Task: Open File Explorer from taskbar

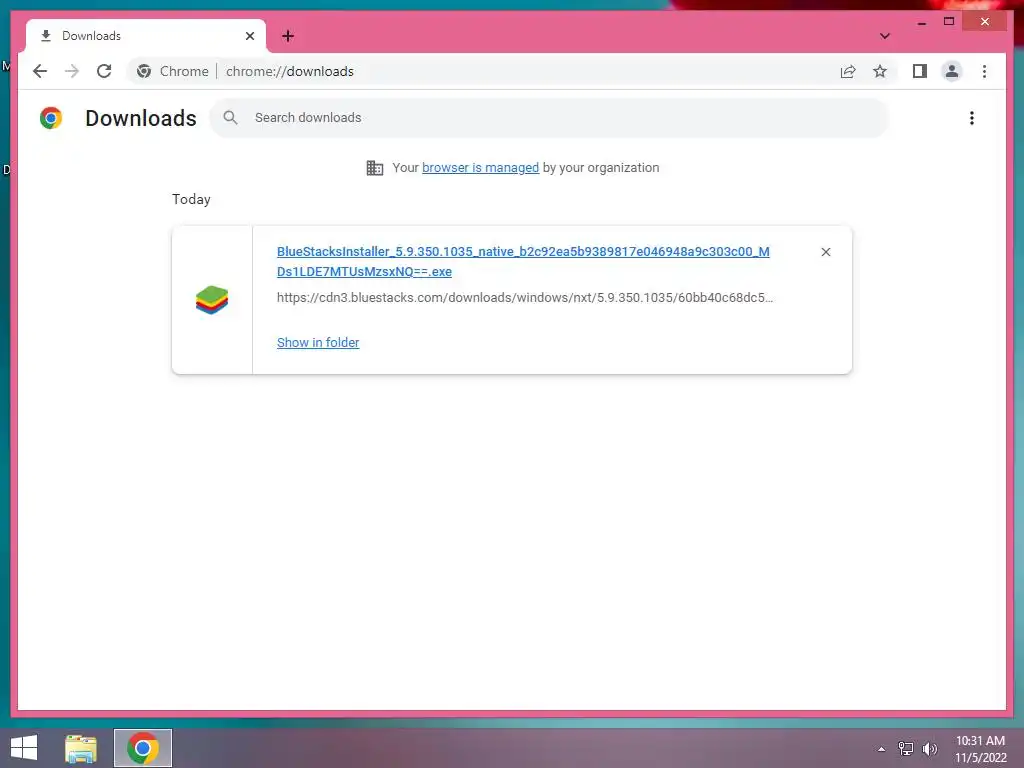Action: click(81, 748)
